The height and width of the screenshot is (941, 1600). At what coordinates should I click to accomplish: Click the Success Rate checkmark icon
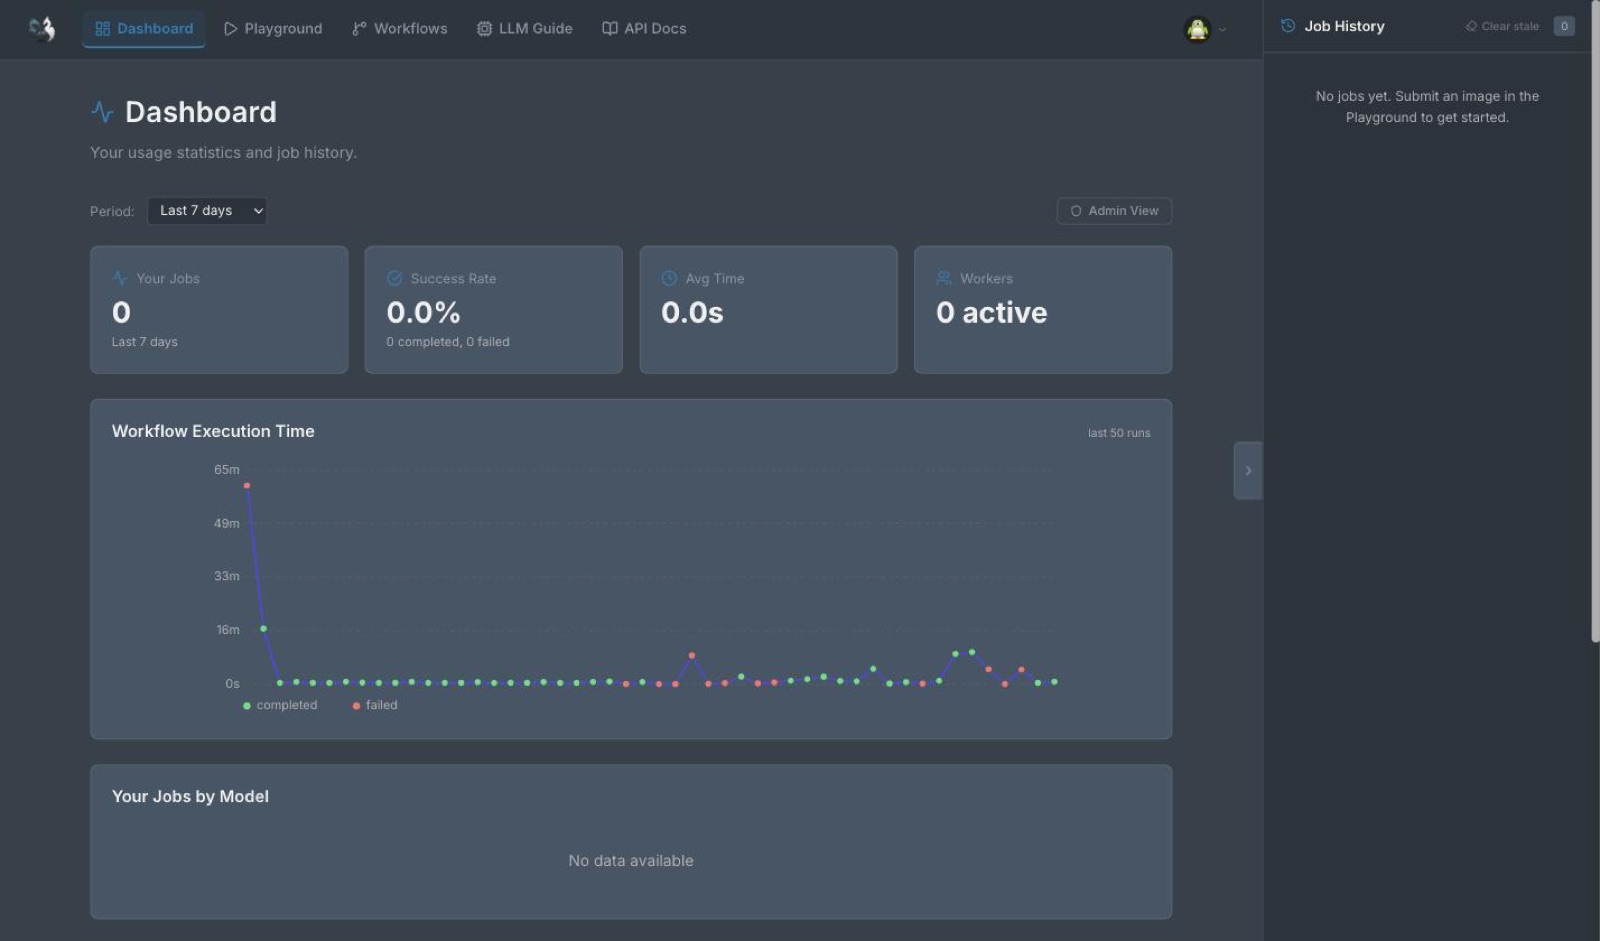(394, 278)
